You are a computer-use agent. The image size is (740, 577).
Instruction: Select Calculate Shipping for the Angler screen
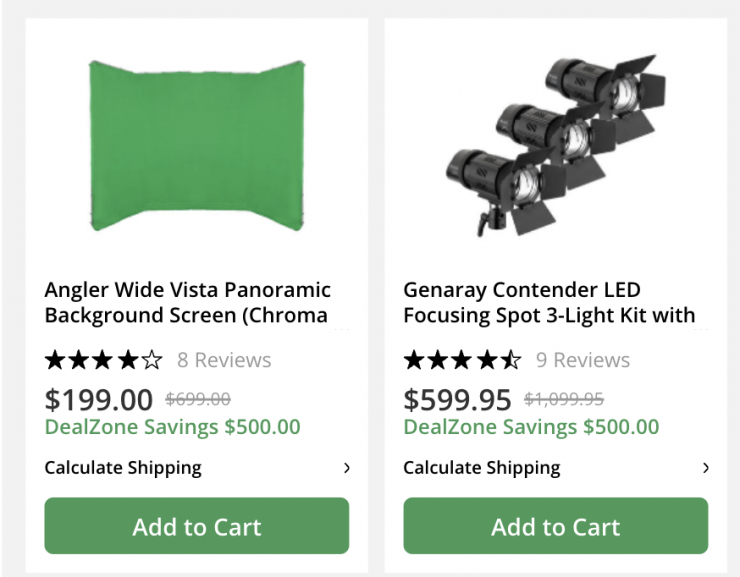pos(123,468)
